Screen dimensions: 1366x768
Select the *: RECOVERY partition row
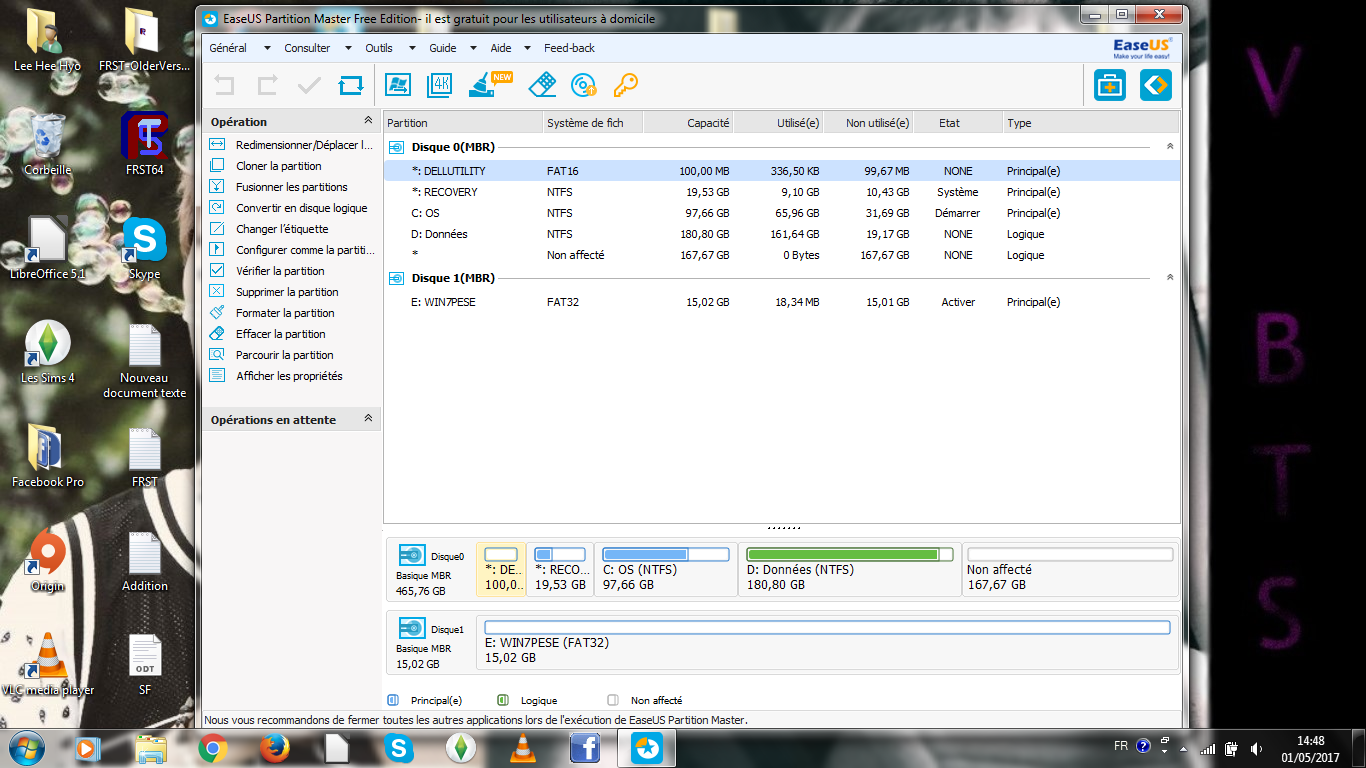point(781,192)
